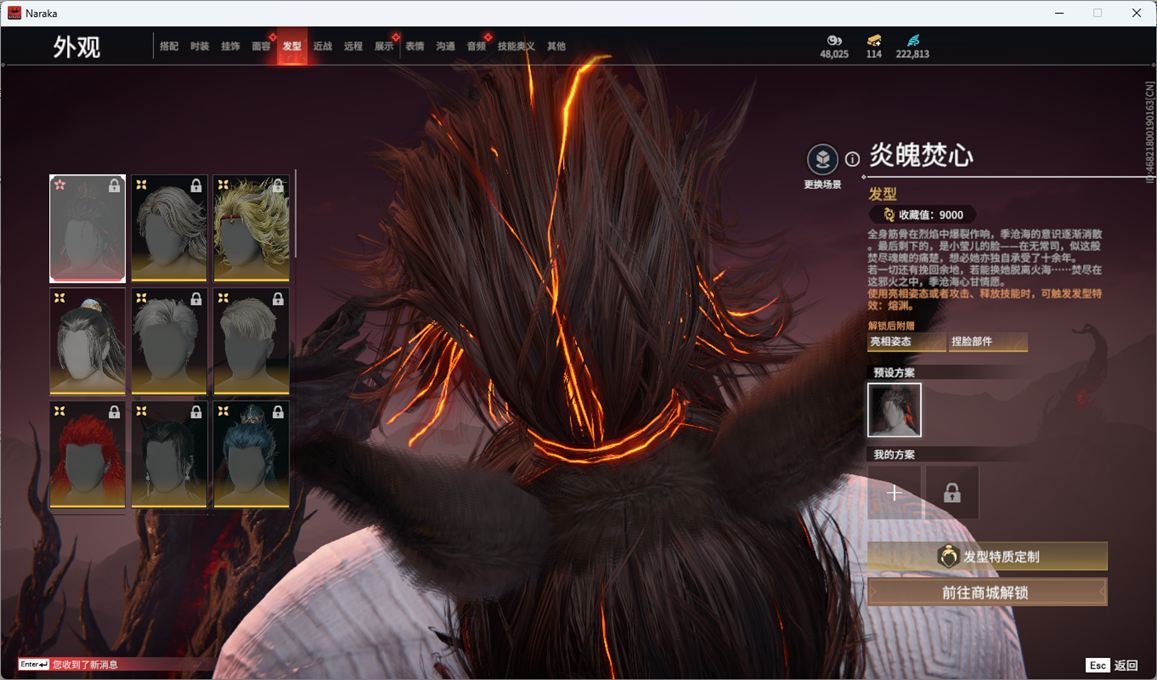
Task: Switch to the 面容 tab
Action: 261,46
